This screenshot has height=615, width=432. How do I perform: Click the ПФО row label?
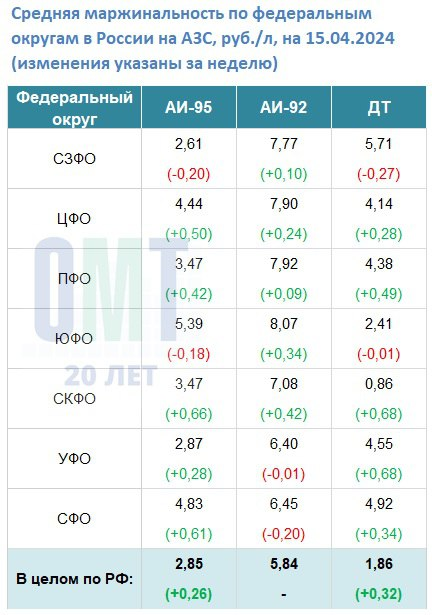click(74, 279)
